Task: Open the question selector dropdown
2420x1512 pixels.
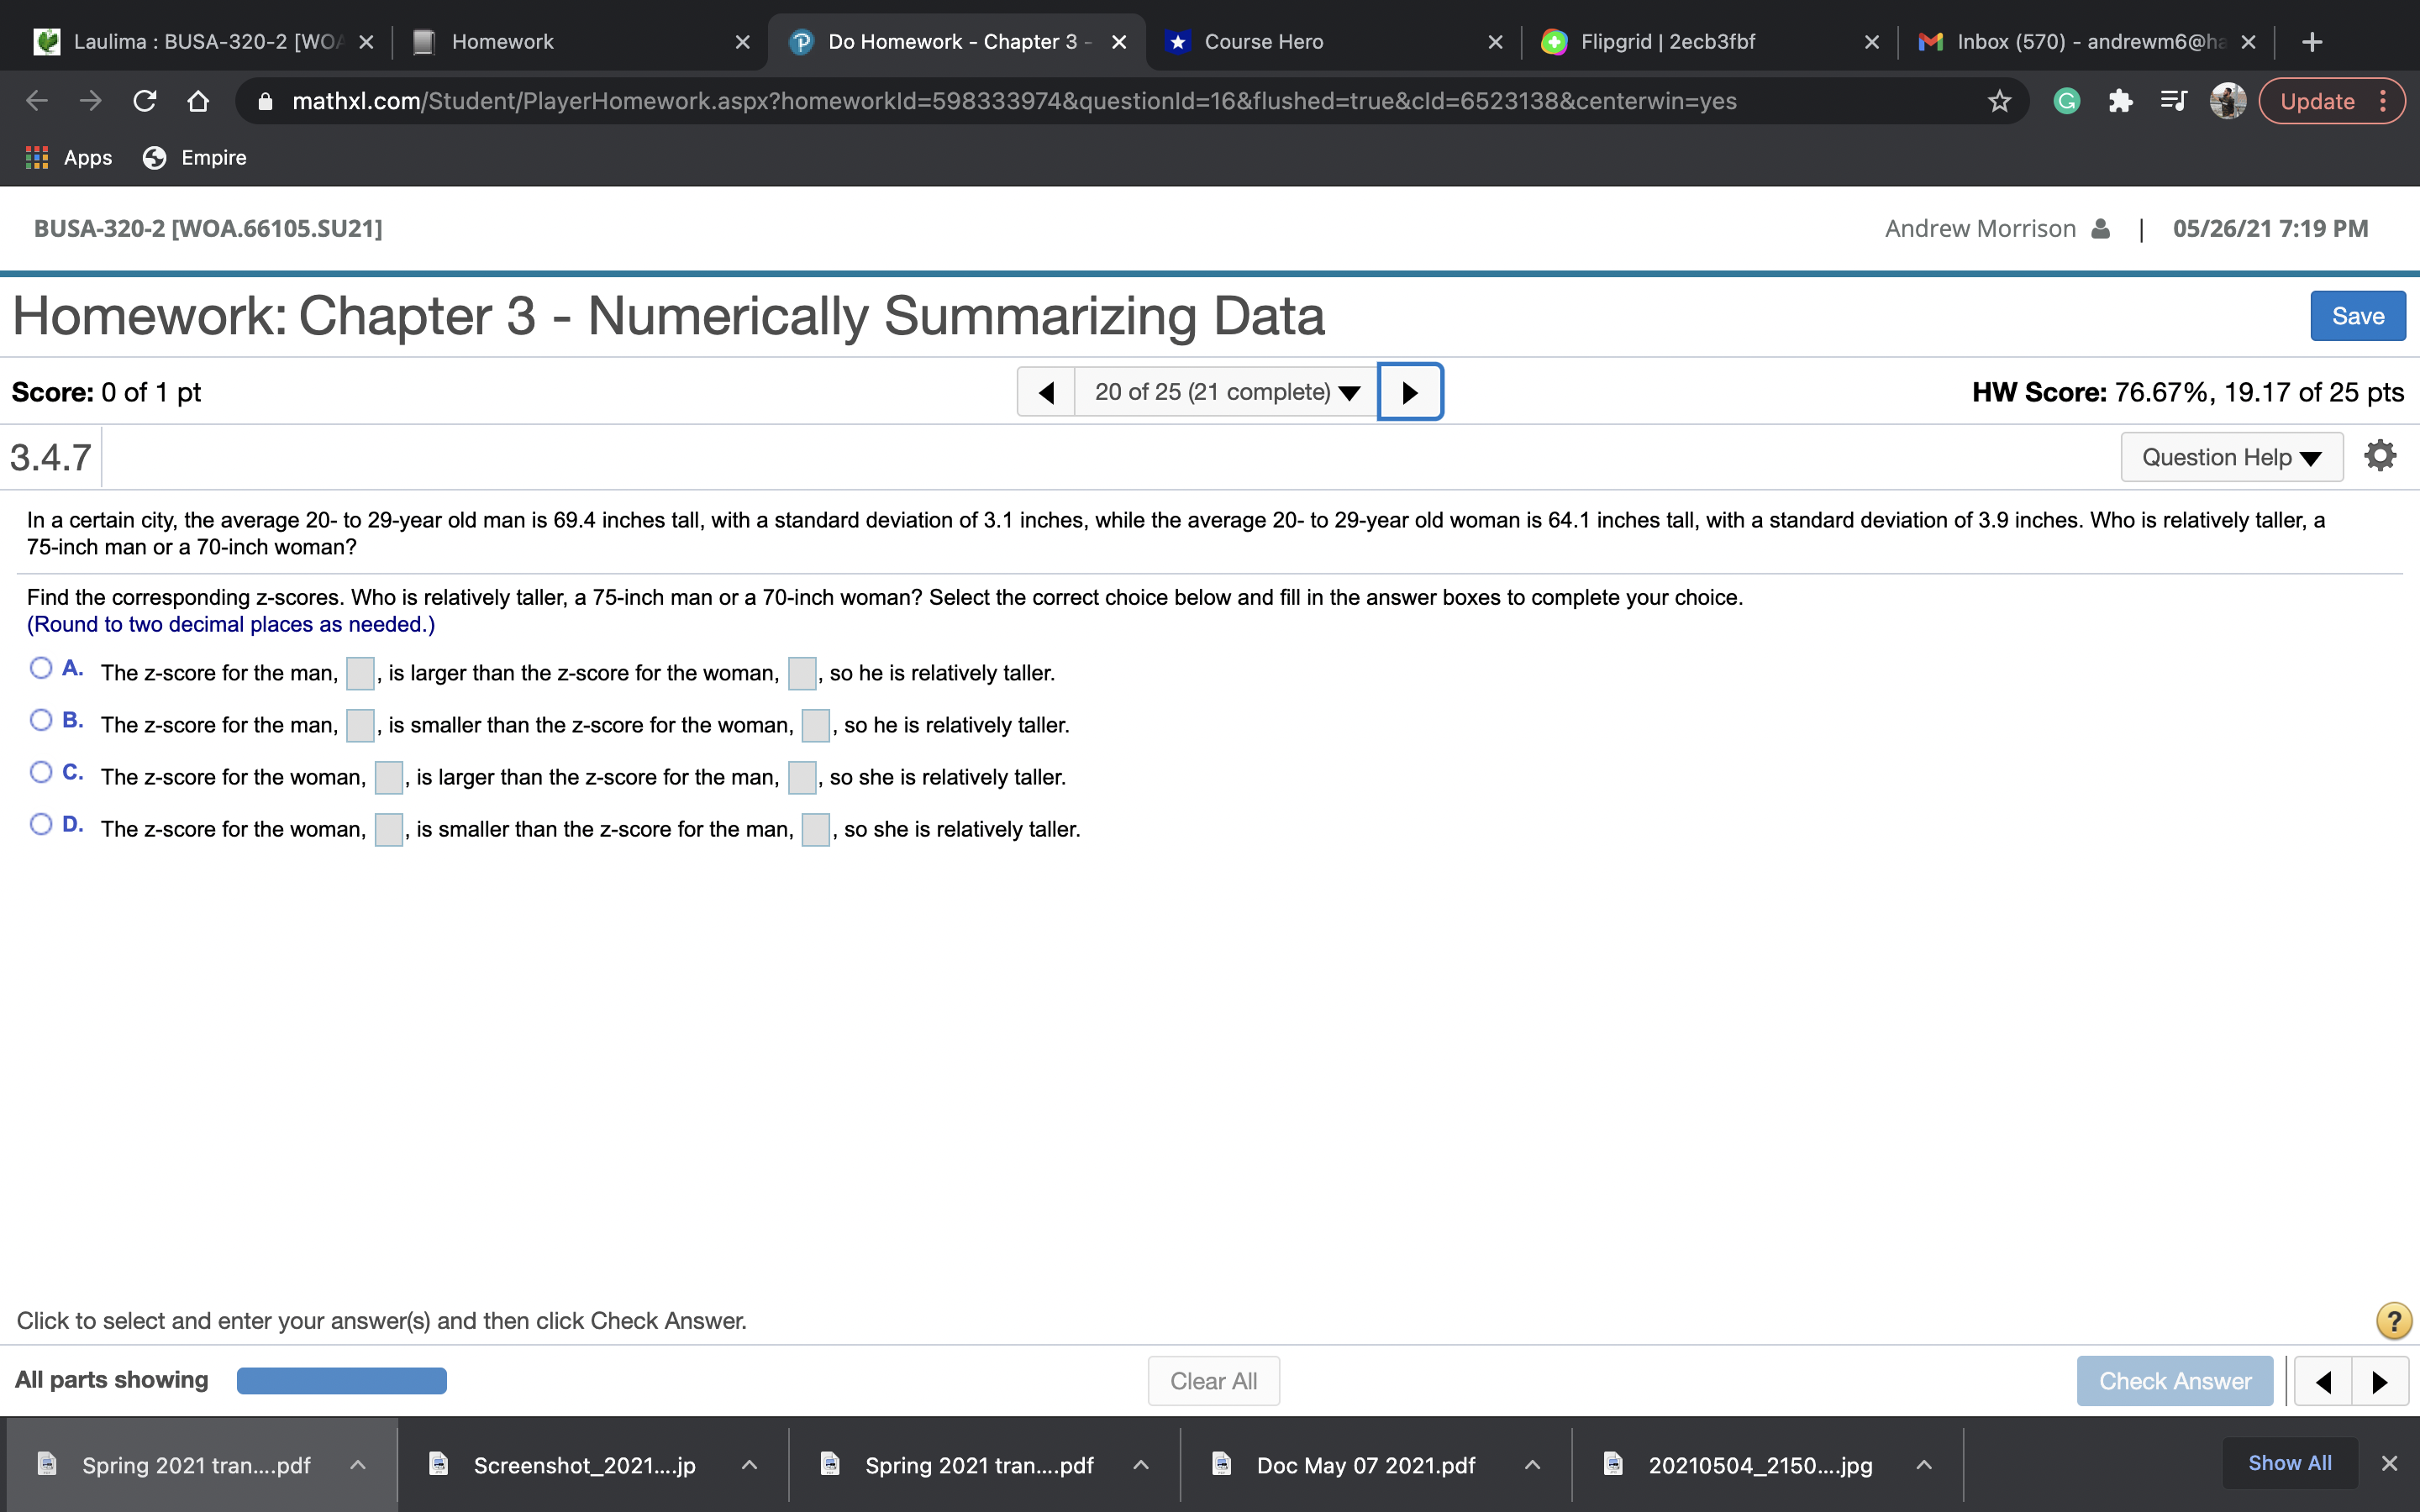Action: click(1226, 392)
